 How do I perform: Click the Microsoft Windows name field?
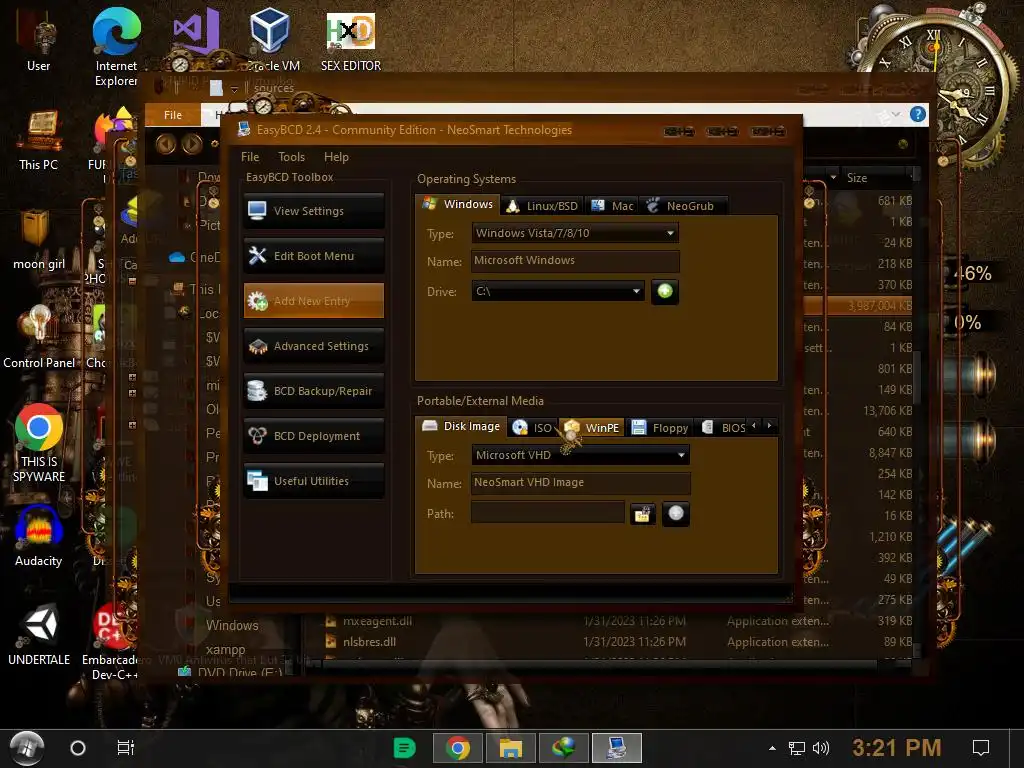click(575, 261)
